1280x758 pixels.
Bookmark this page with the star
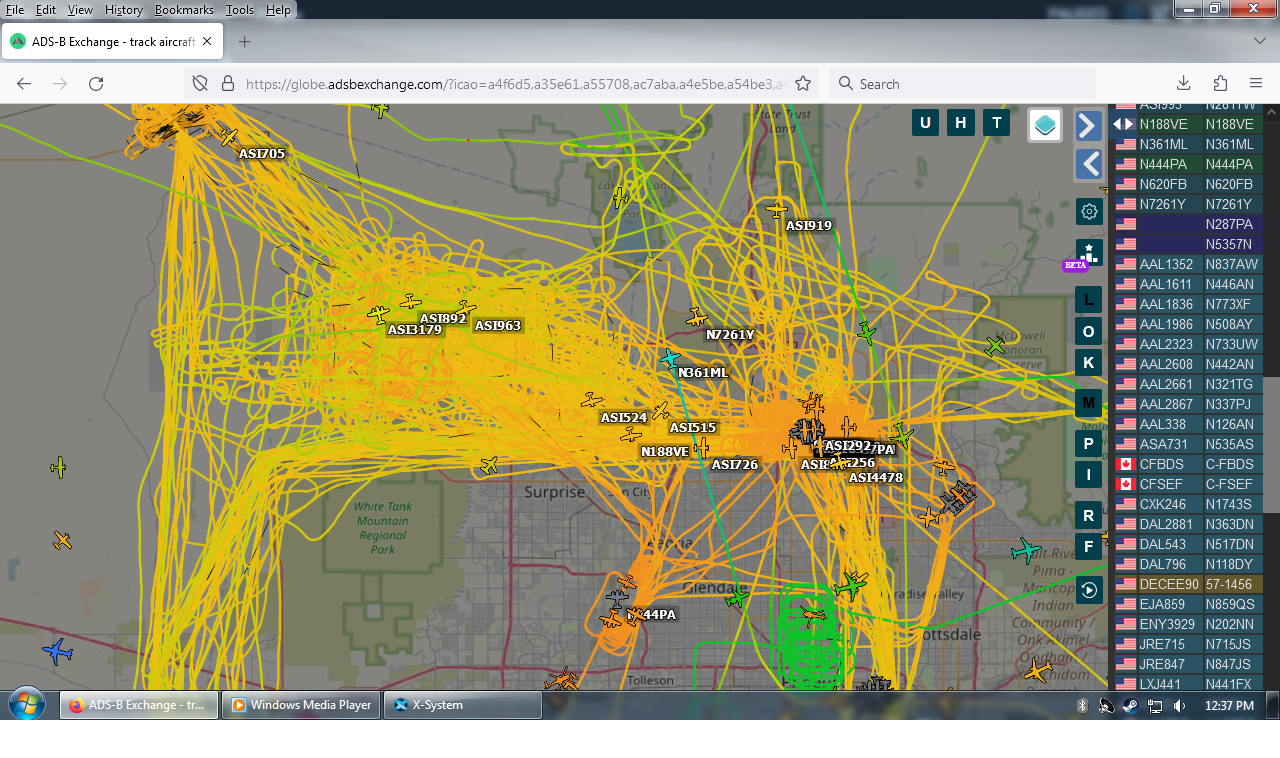tap(802, 84)
